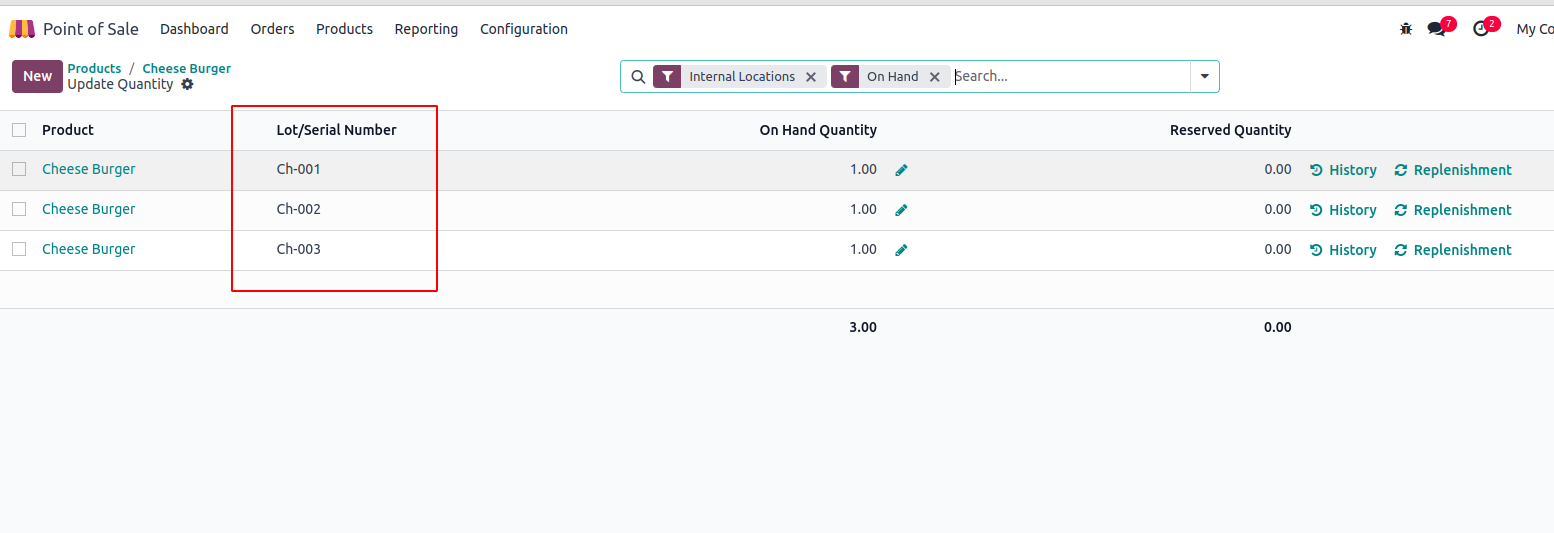Viewport: 1554px width, 533px height.
Task: Expand the search options dropdown arrow
Action: [x=1204, y=77]
